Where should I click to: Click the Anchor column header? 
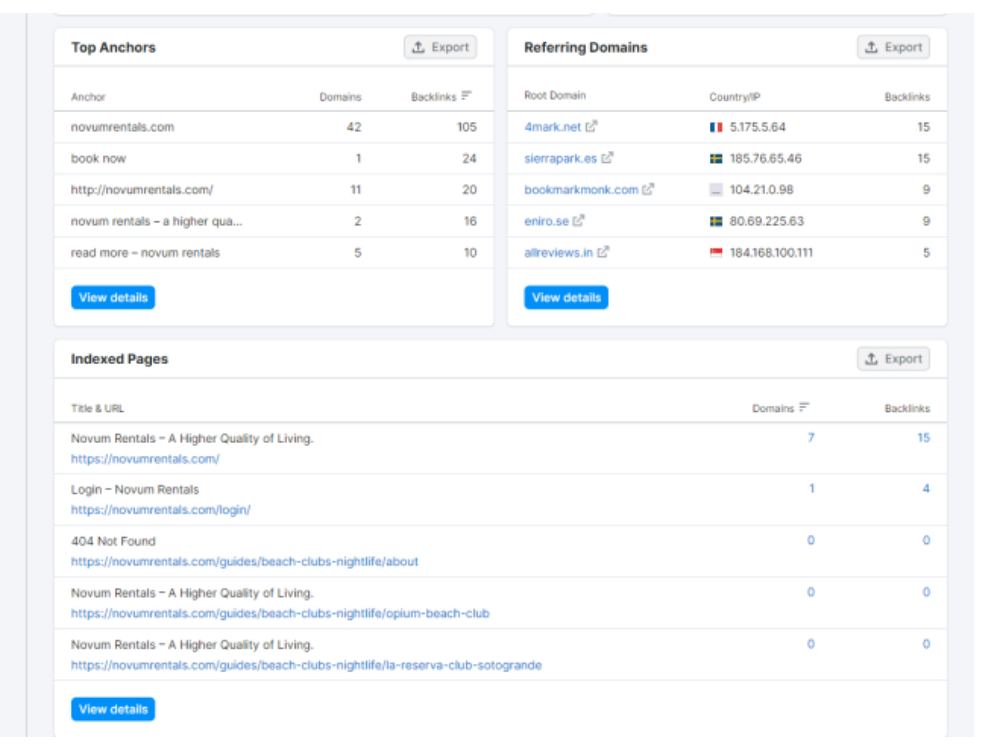(88, 97)
